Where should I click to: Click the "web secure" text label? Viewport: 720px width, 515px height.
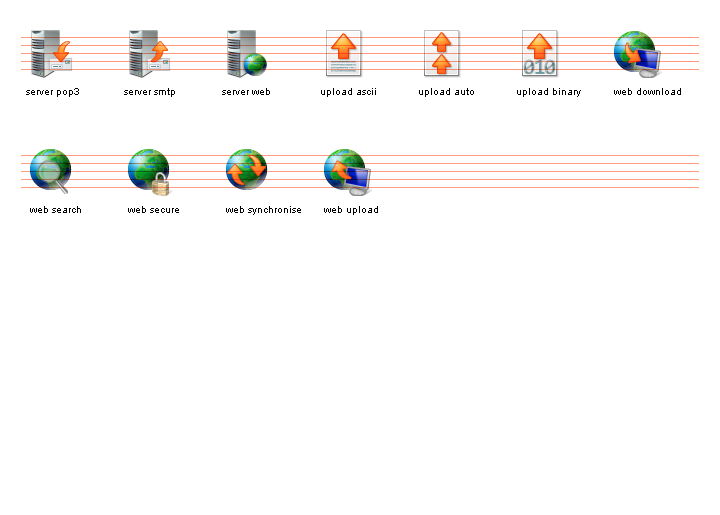pos(154,210)
